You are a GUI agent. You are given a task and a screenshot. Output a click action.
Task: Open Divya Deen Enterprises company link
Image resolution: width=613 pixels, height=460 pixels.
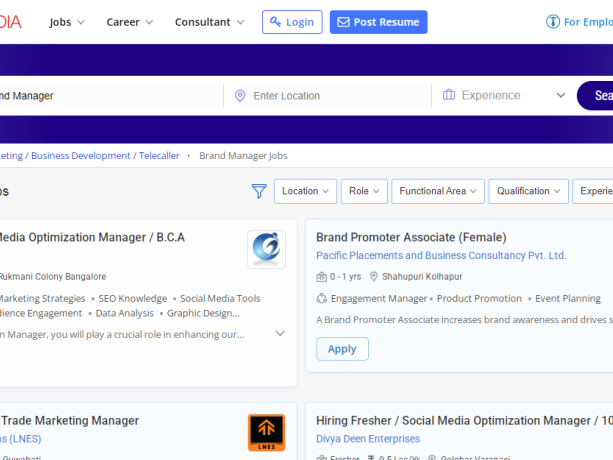point(368,439)
